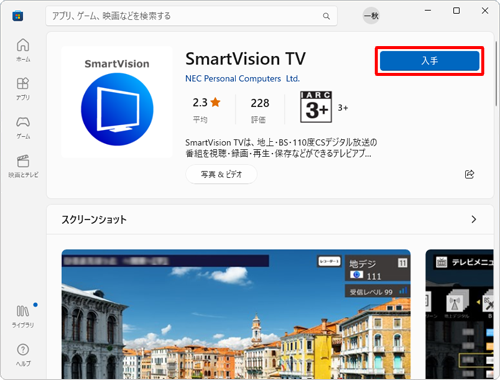Open the ホーム (Home) sidebar section
Image resolution: width=500 pixels, height=380 pixels.
pyautogui.click(x=23, y=50)
